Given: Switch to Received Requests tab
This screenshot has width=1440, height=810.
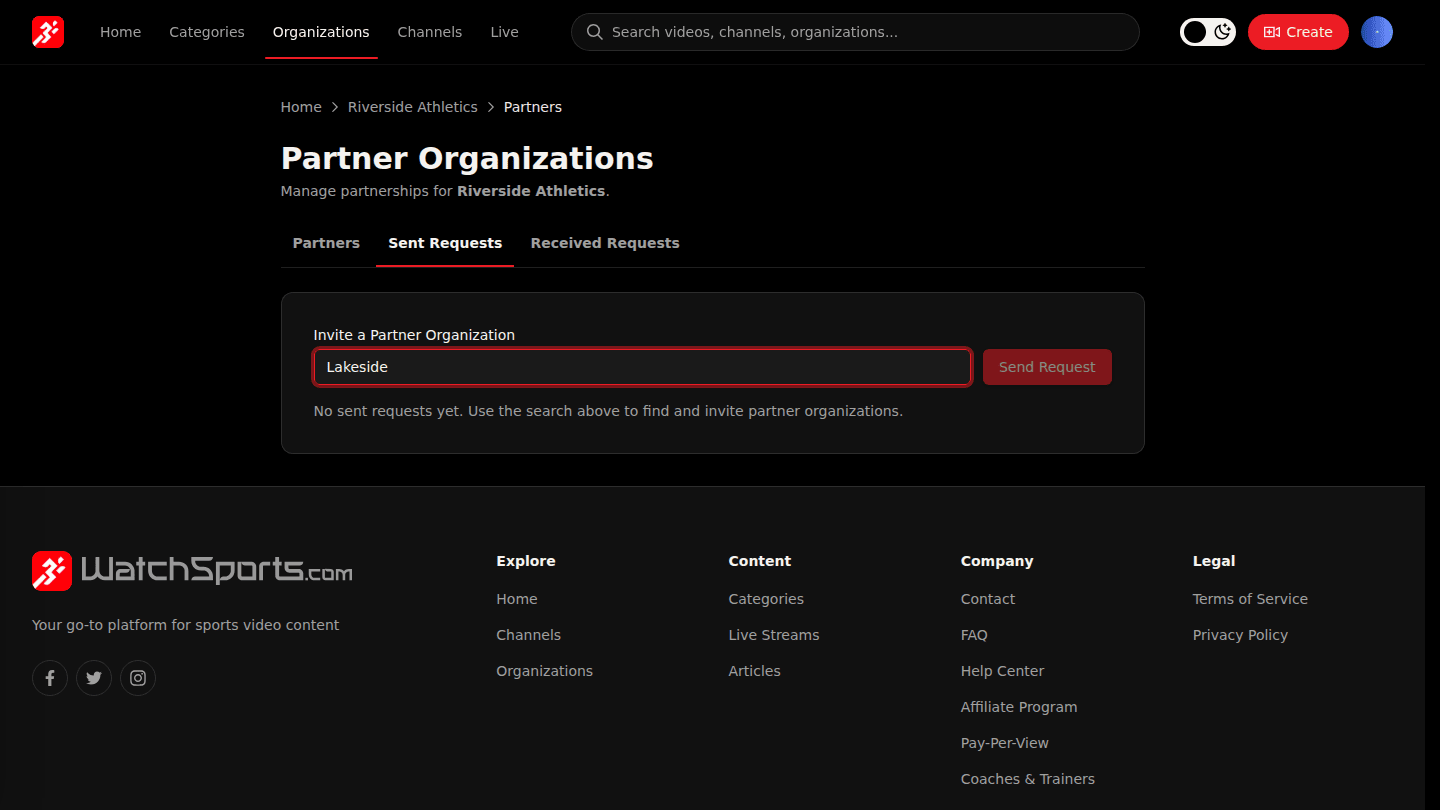Looking at the screenshot, I should tap(605, 243).
